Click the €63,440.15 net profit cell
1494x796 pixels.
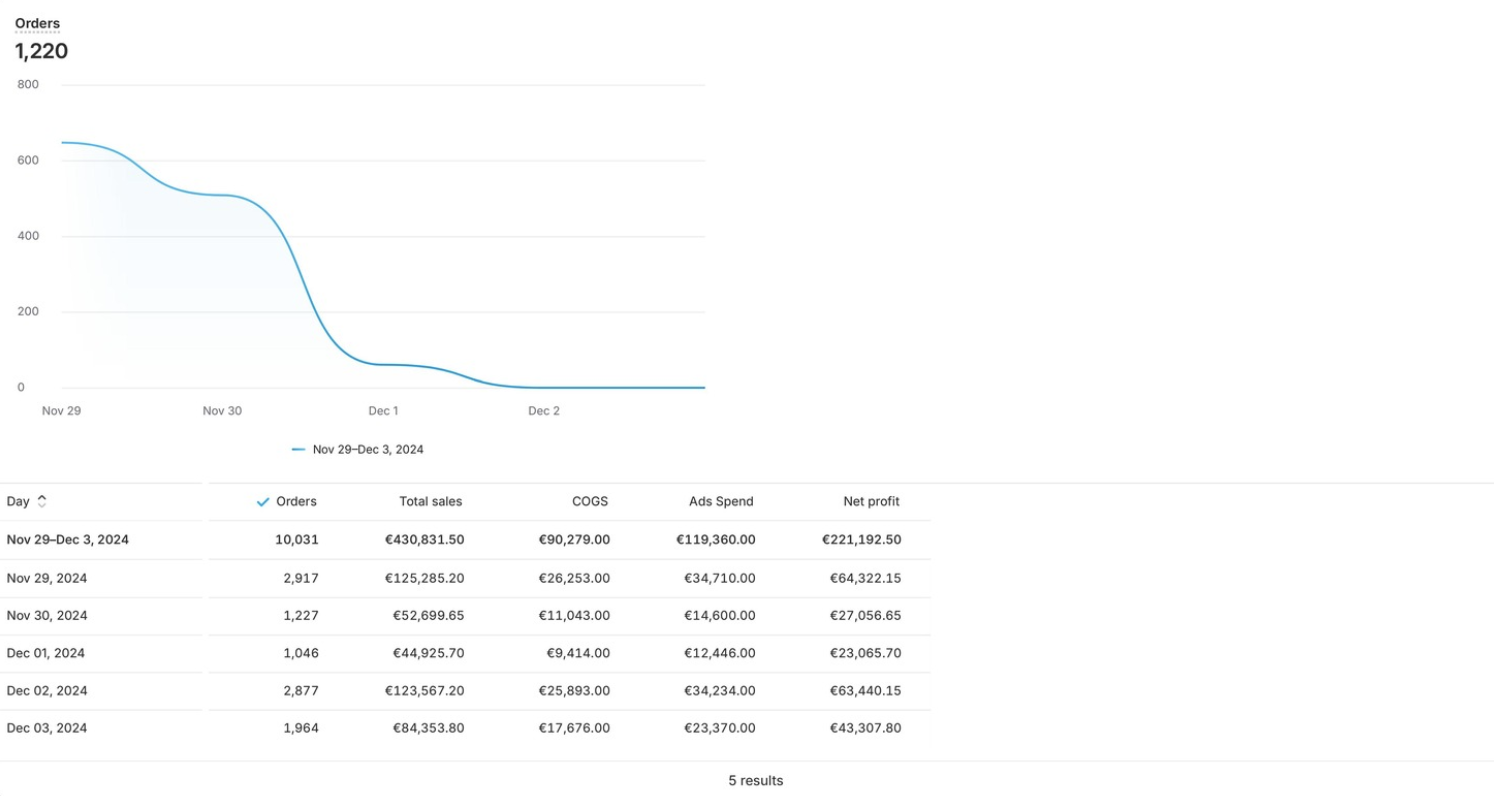[x=866, y=691]
